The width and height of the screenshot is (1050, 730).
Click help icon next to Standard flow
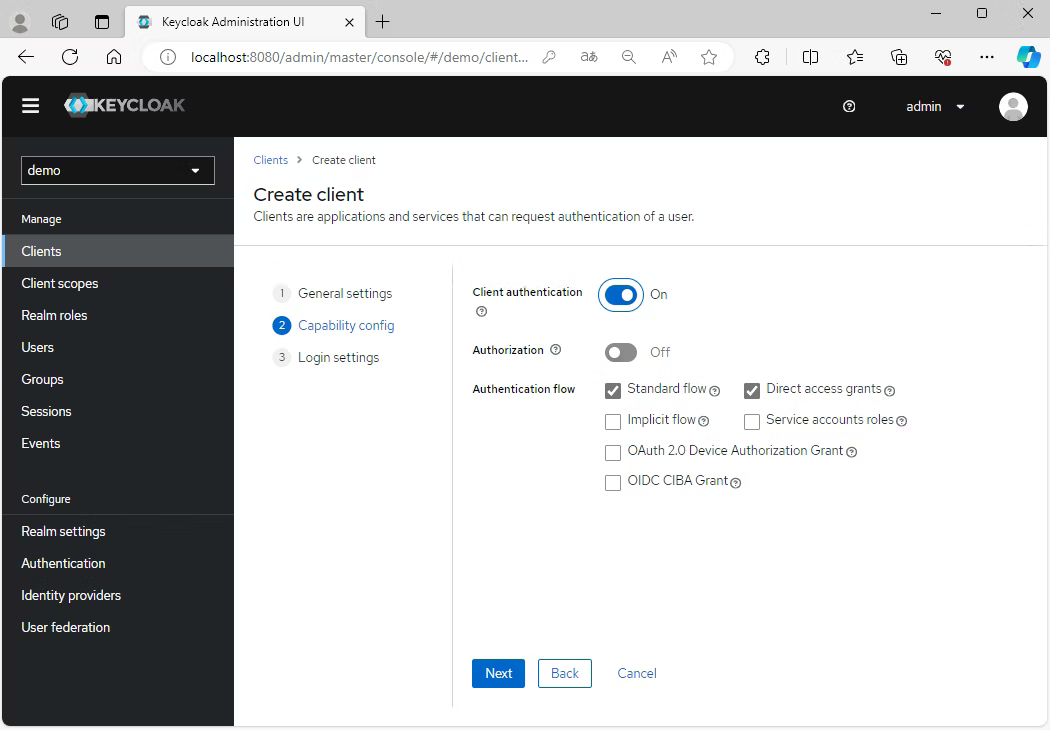715,391
